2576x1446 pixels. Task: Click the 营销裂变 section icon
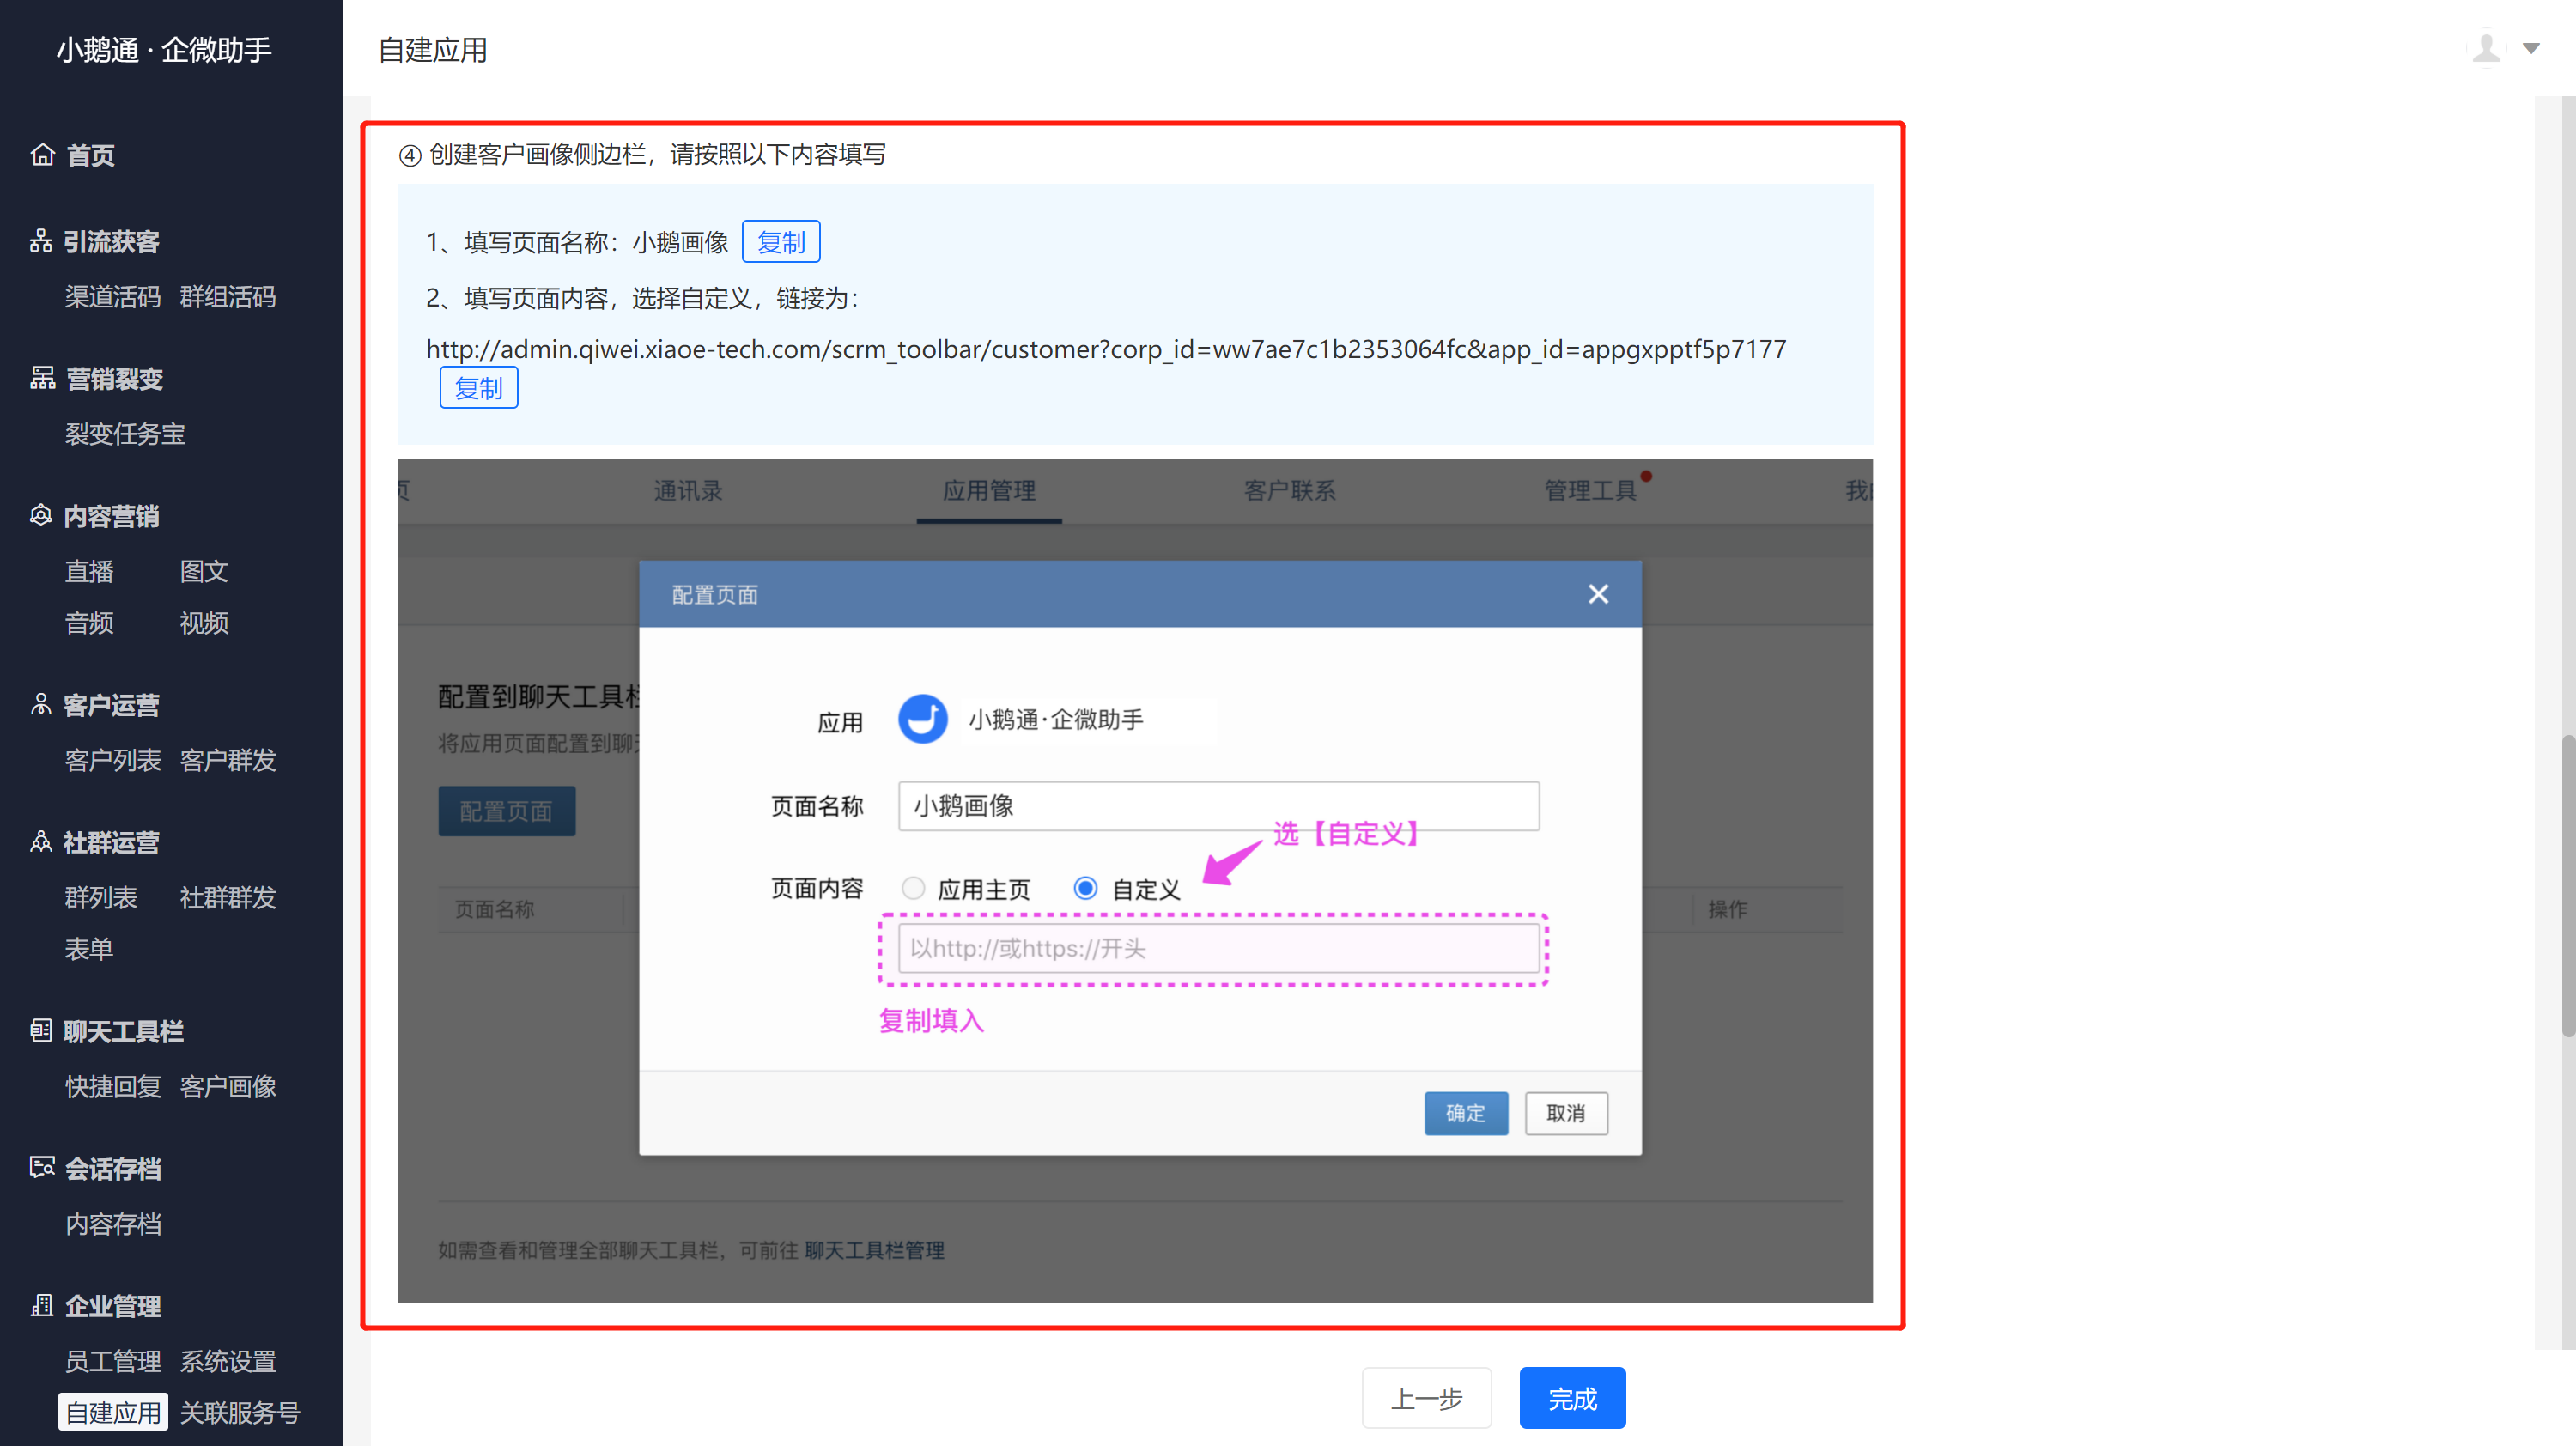point(42,378)
